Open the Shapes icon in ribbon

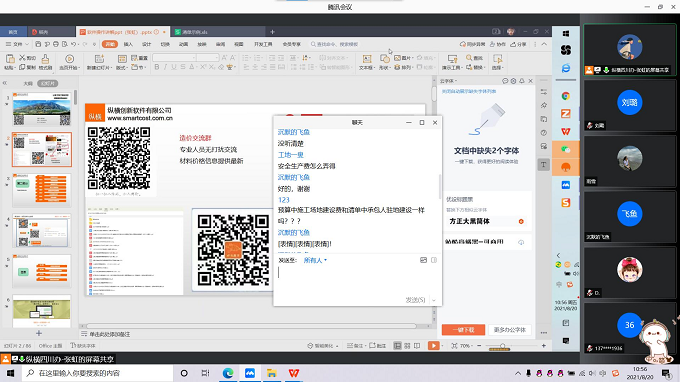[x=384, y=59]
